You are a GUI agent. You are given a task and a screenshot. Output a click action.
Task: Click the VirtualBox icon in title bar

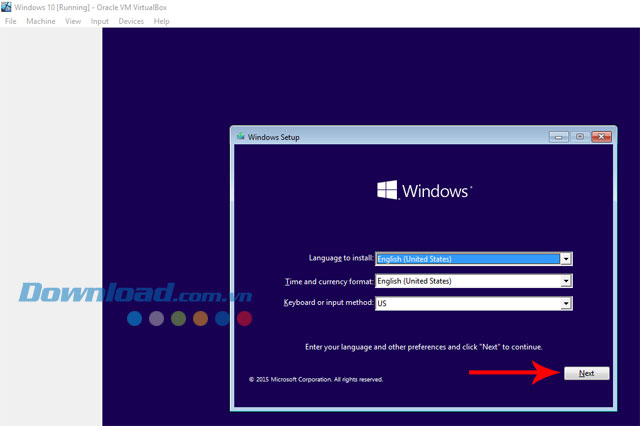tap(6, 7)
